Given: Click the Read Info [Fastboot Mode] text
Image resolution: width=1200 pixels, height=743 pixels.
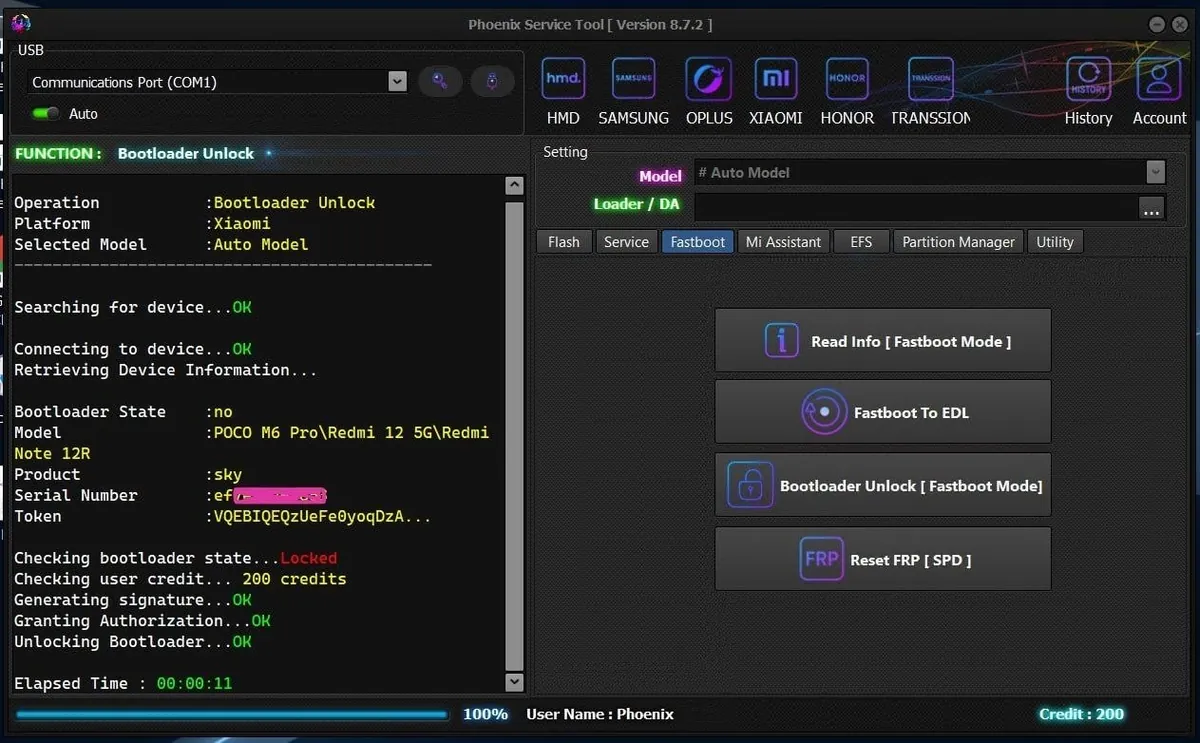Looking at the screenshot, I should (911, 341).
